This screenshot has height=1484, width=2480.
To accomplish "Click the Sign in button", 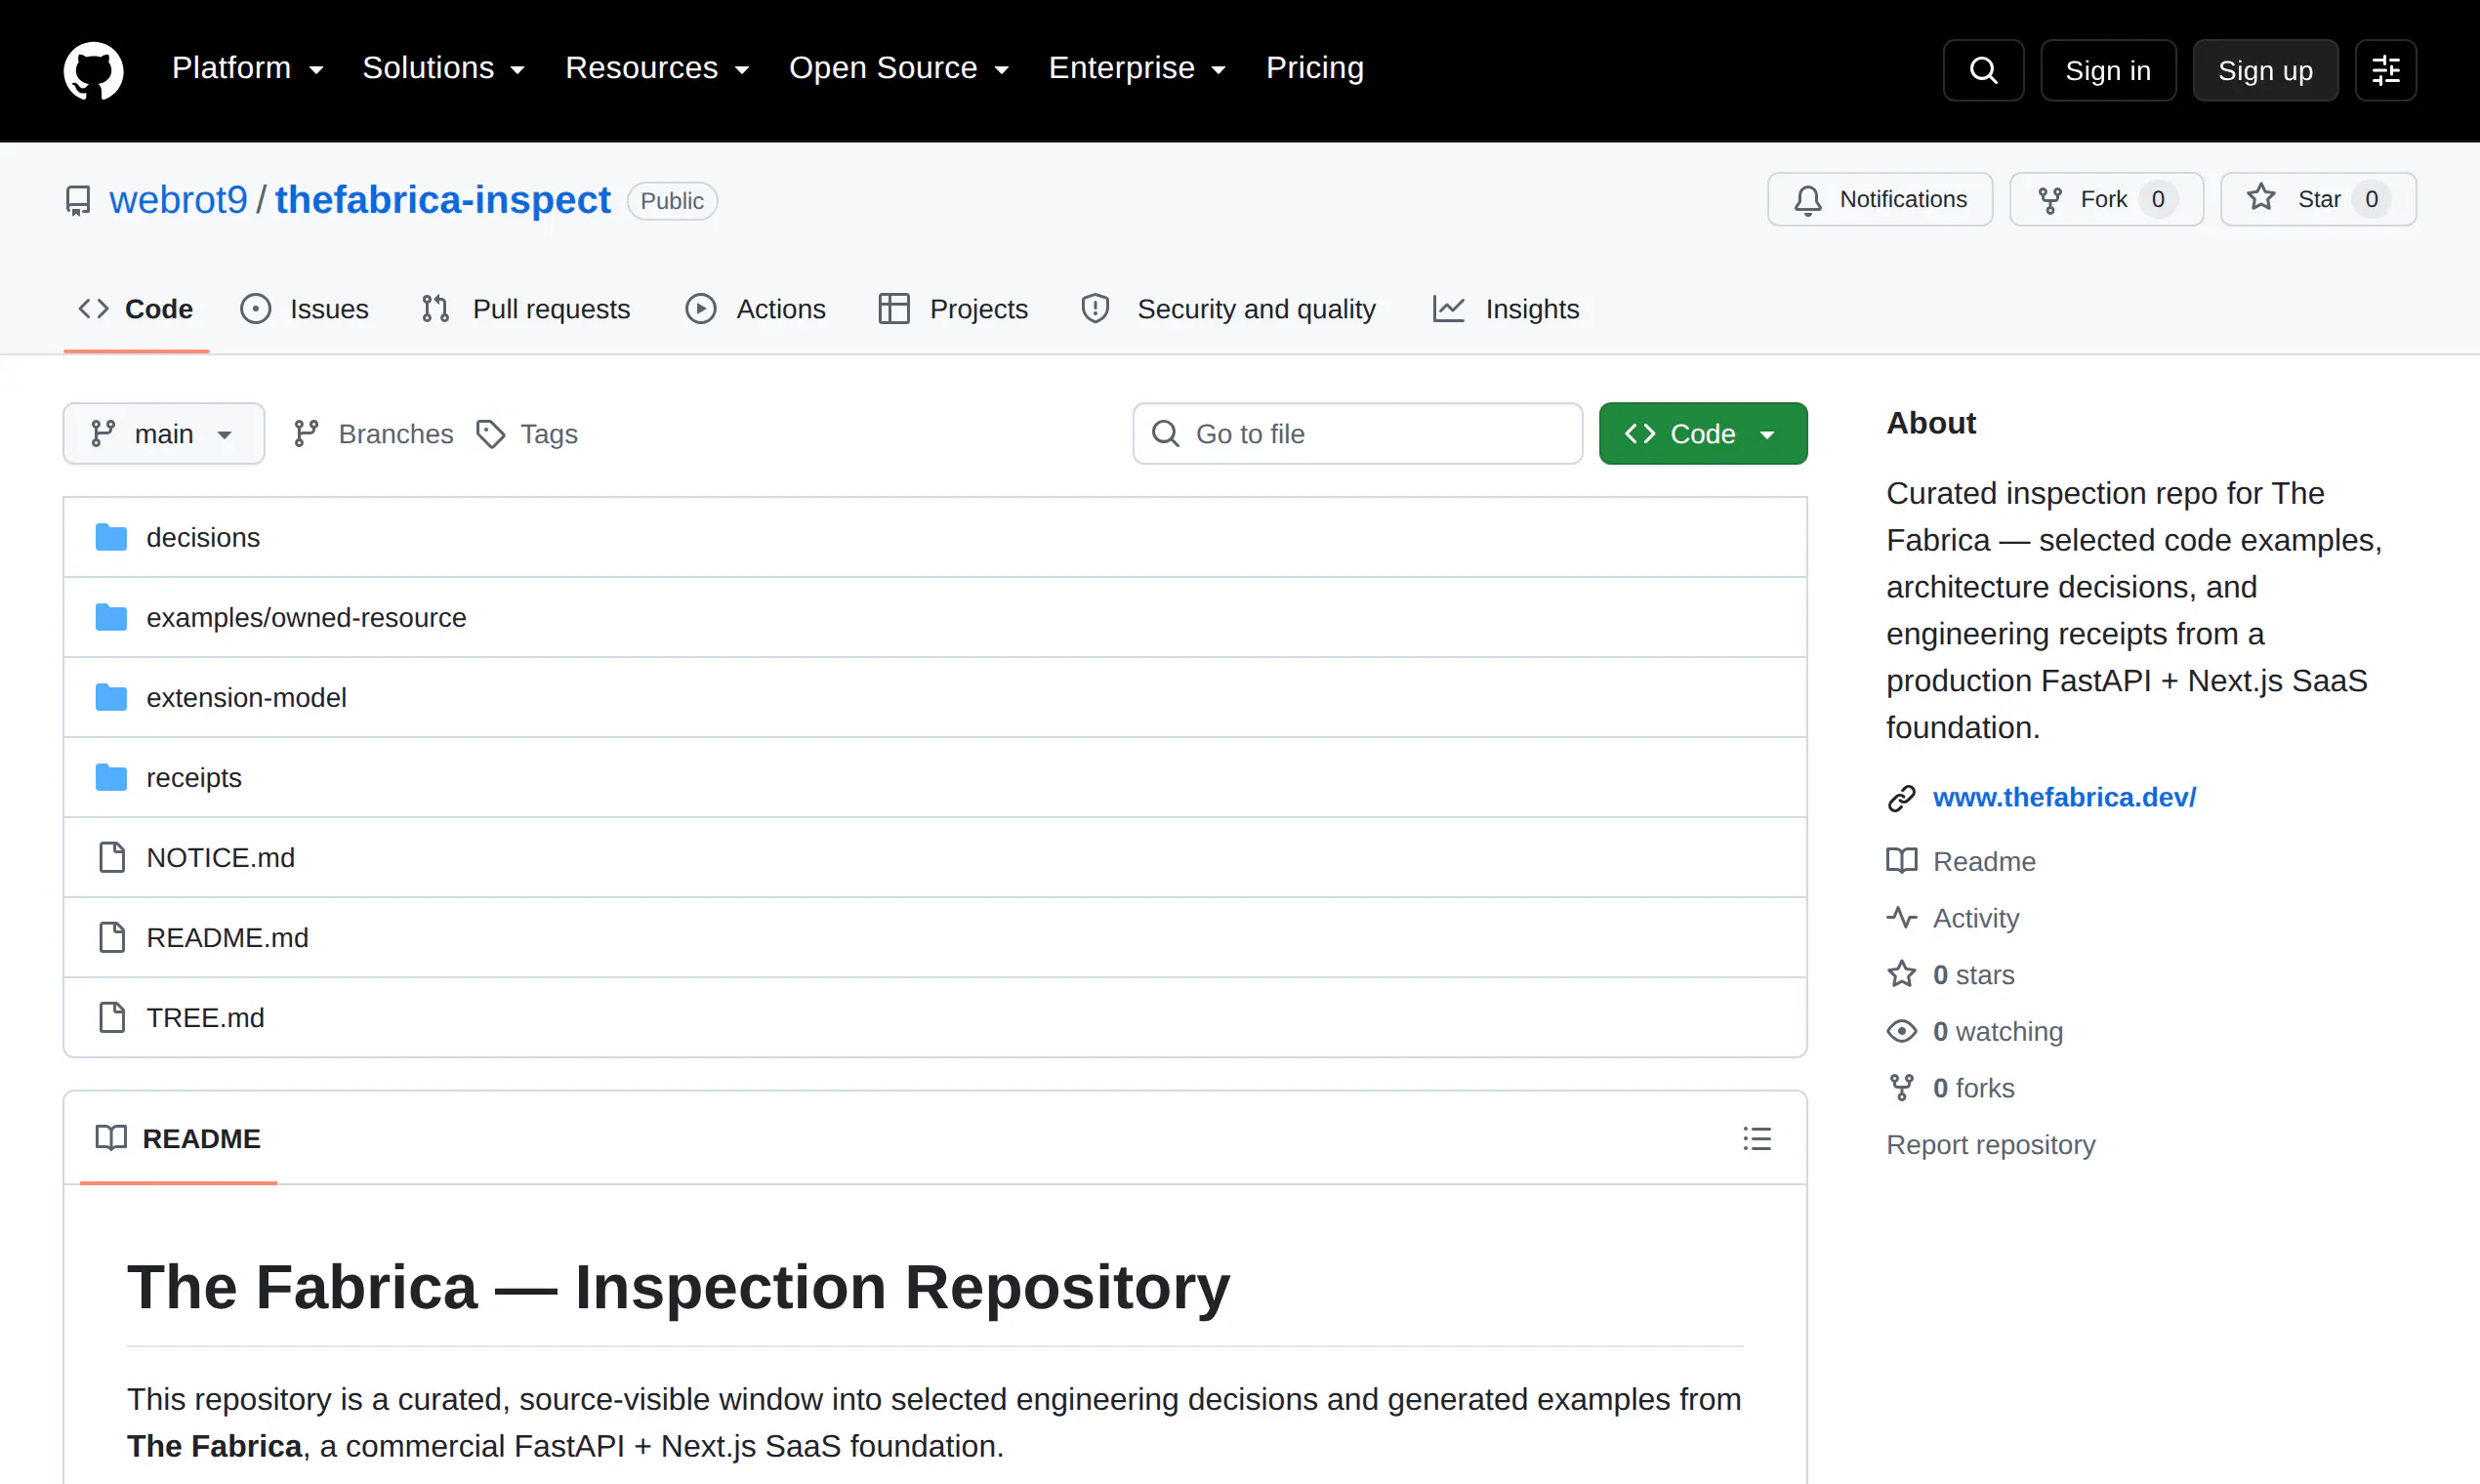I will click(2108, 70).
